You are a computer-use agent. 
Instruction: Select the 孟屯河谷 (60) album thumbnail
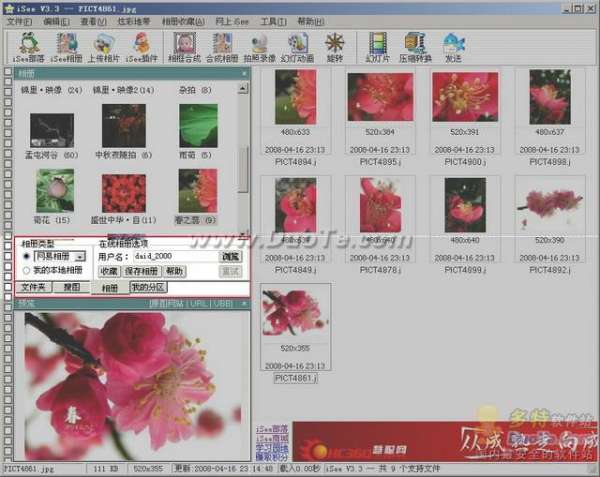tap(52, 130)
